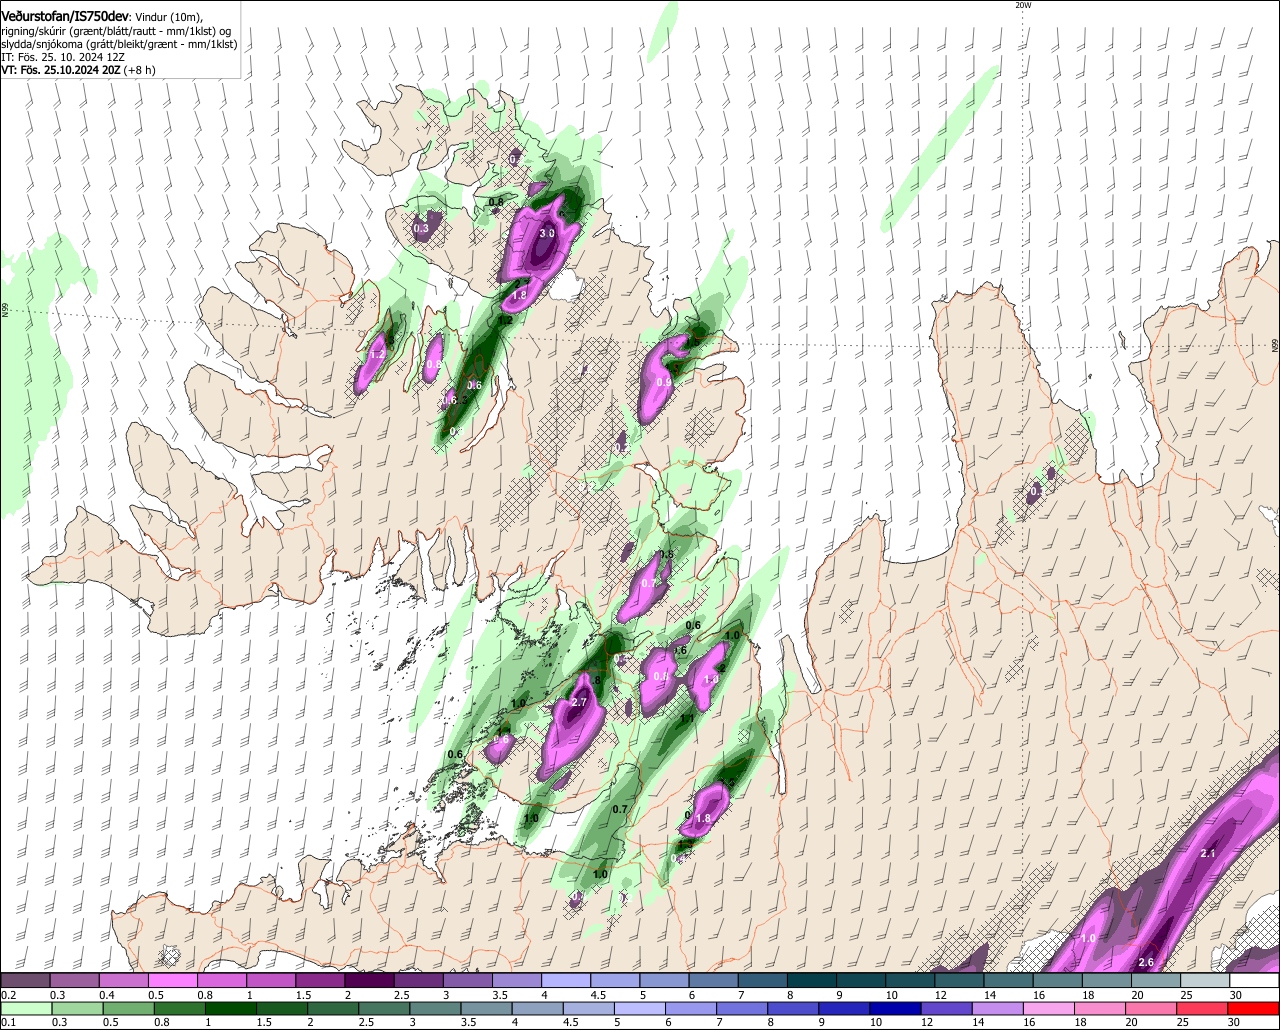Image resolution: width=1280 pixels, height=1030 pixels.
Task: Pick the white 30 swatch, upper legend
Action: point(1255,981)
